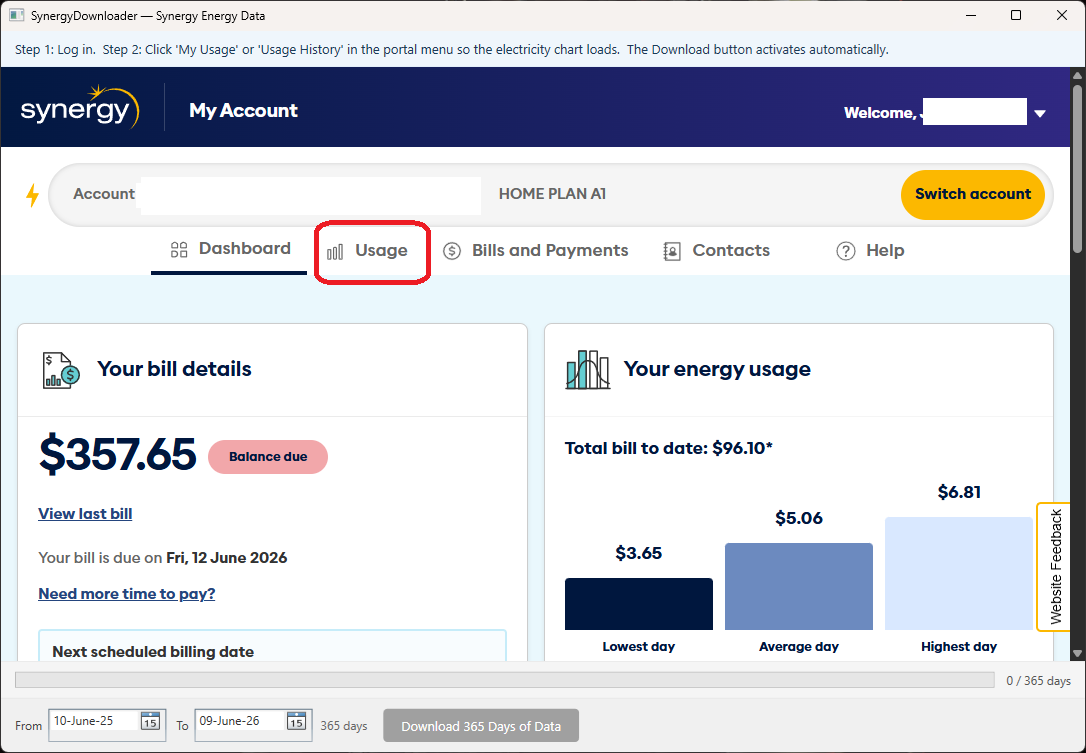Click the download progress bar
The height and width of the screenshot is (753, 1086).
505,680
